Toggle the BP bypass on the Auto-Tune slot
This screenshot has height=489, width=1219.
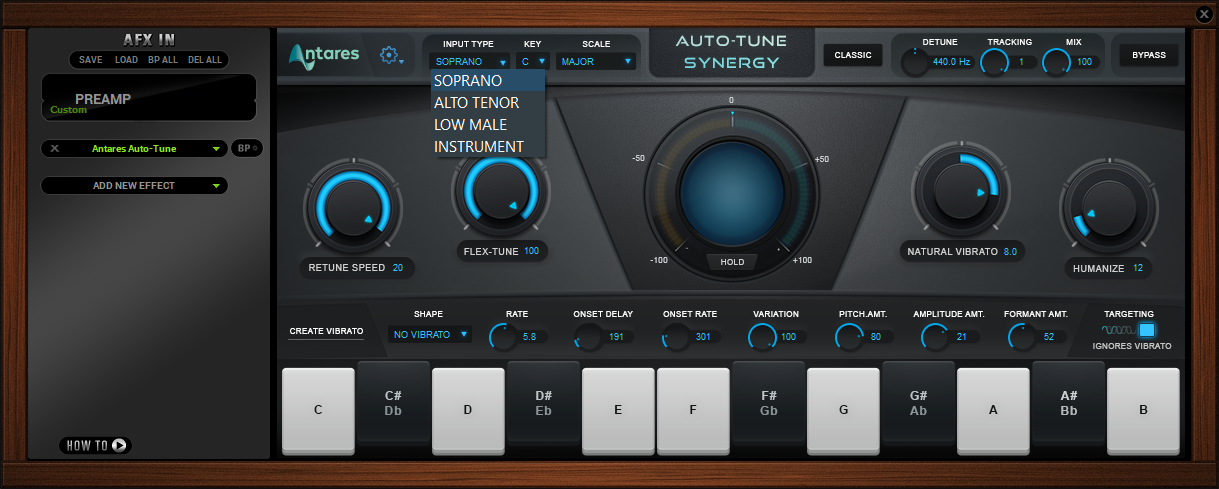pyautogui.click(x=247, y=148)
